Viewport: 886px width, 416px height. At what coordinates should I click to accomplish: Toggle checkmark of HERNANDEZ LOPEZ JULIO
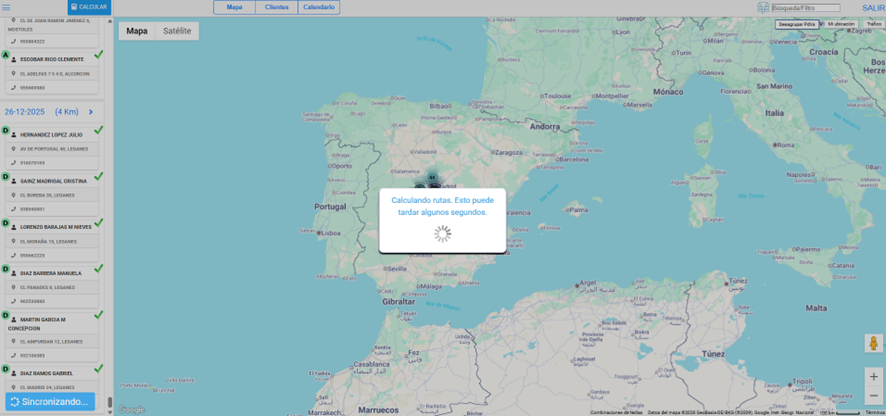point(98,130)
